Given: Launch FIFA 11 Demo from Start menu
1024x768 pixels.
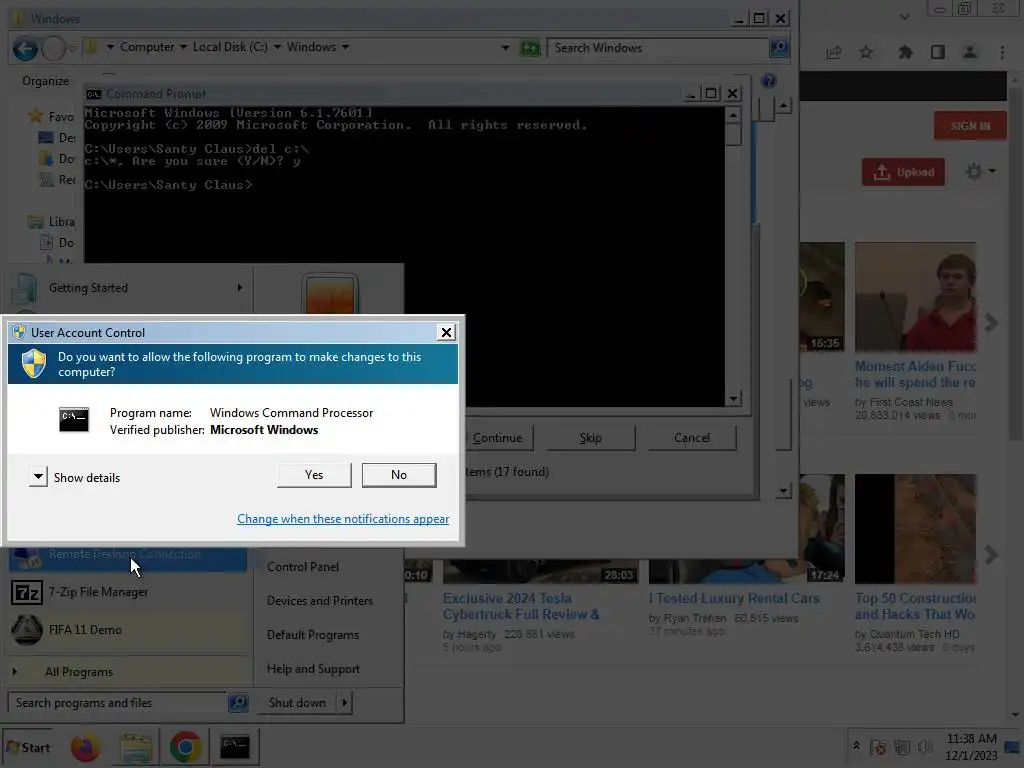Looking at the screenshot, I should click(x=128, y=630).
